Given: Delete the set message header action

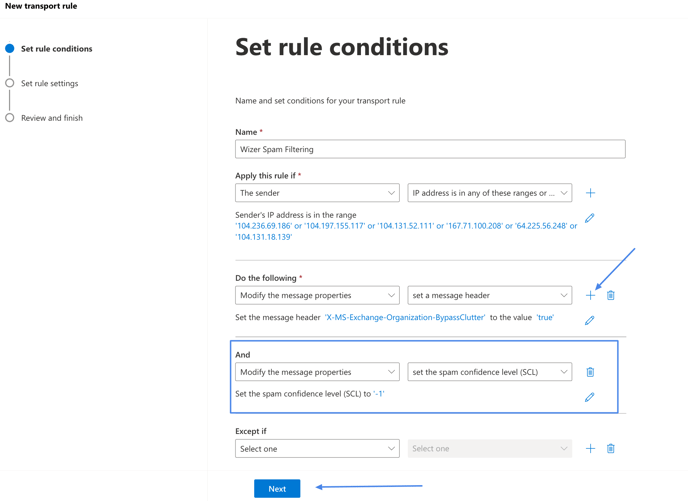Looking at the screenshot, I should pos(610,295).
